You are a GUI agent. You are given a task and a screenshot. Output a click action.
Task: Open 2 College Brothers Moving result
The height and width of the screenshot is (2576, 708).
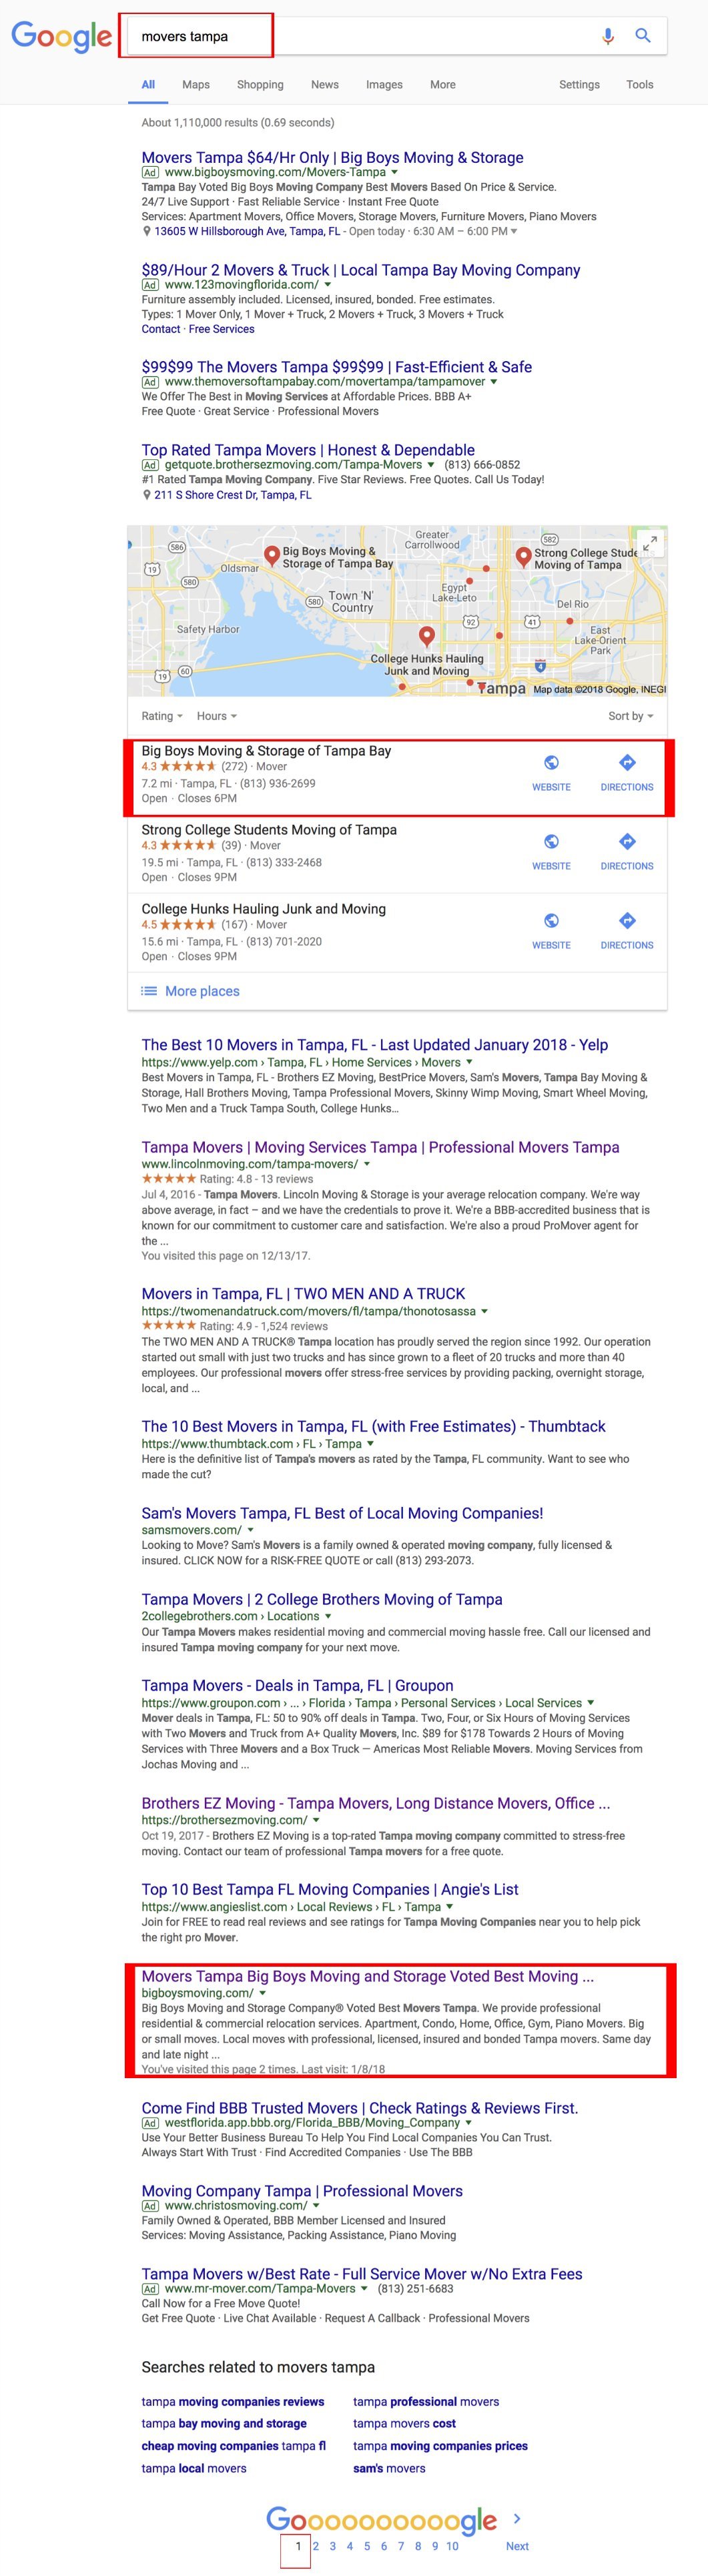pos(322,1600)
